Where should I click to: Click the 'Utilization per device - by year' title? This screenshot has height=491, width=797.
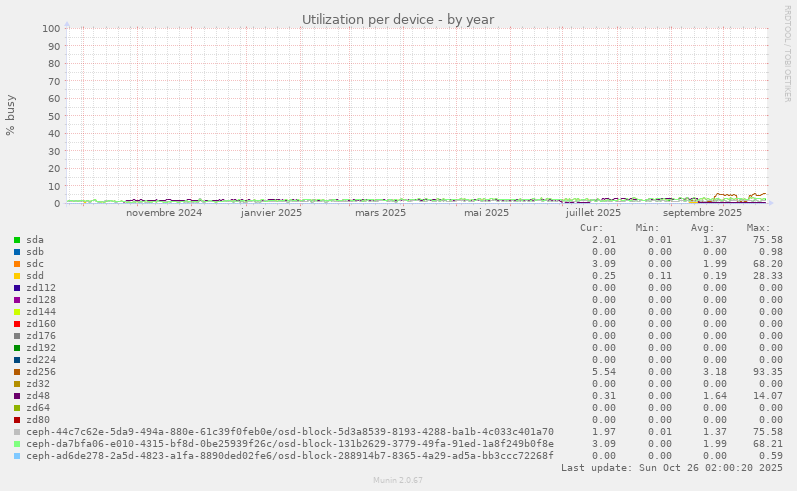coord(398,20)
